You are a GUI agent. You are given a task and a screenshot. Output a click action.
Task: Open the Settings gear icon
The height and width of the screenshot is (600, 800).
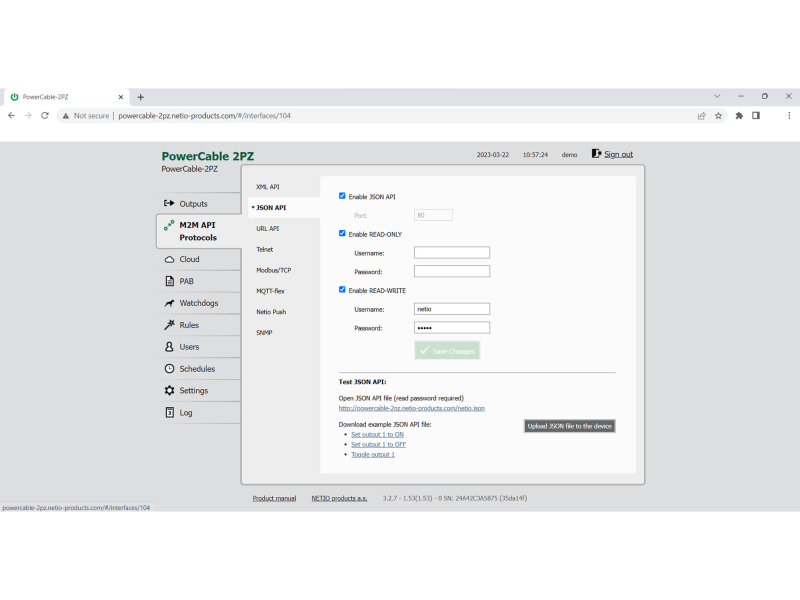click(169, 390)
